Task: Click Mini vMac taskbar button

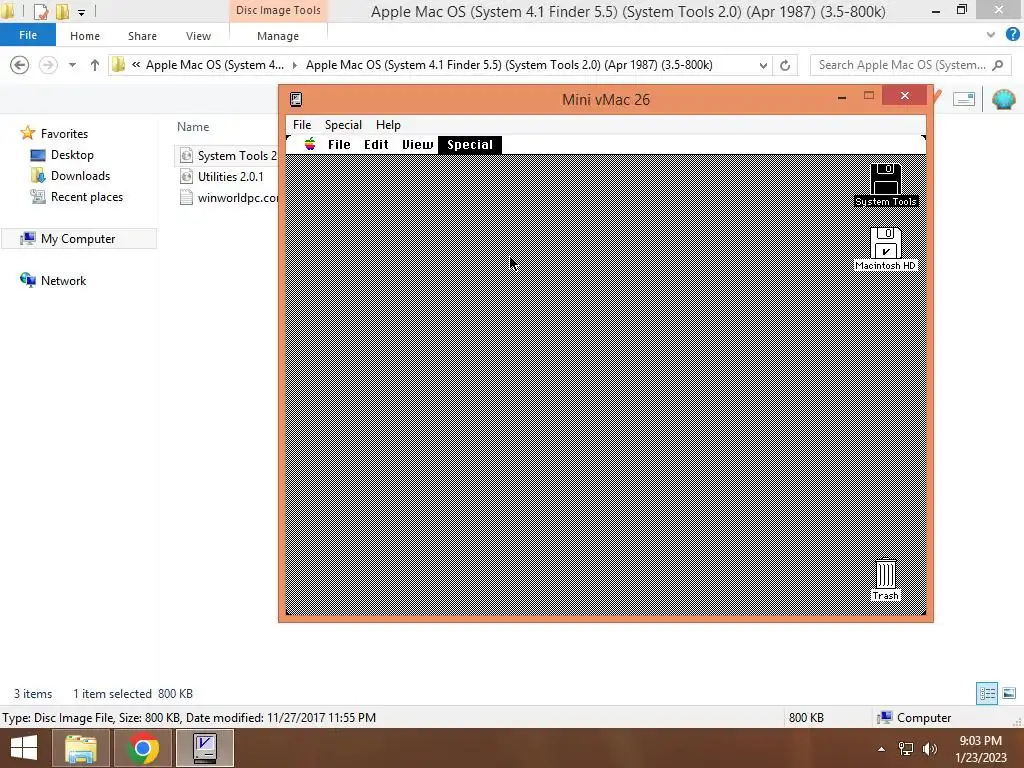Action: 205,748
